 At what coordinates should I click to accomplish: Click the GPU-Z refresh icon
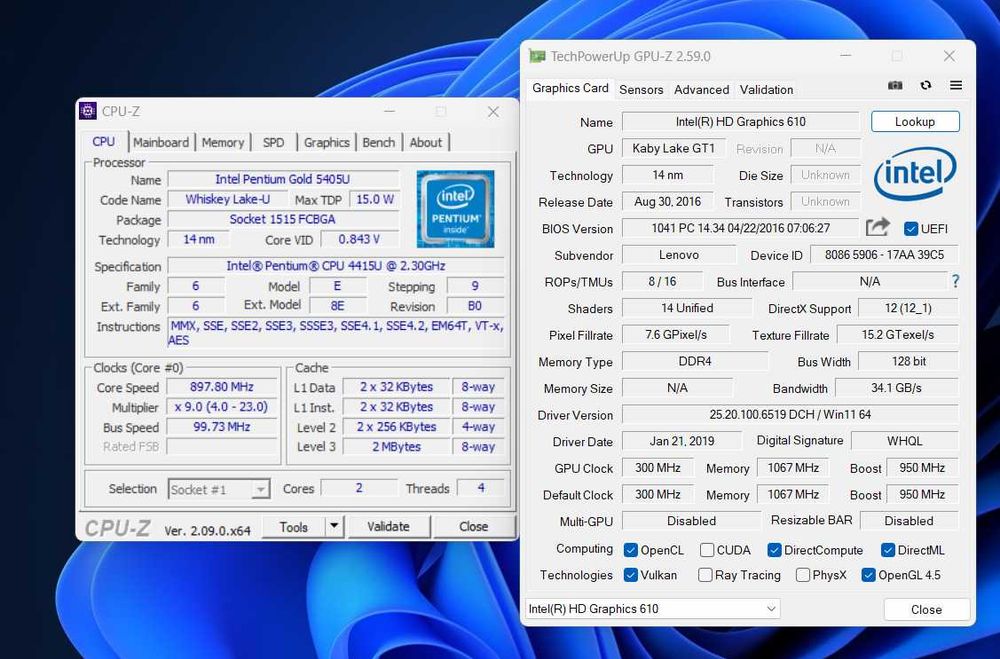tap(926, 85)
